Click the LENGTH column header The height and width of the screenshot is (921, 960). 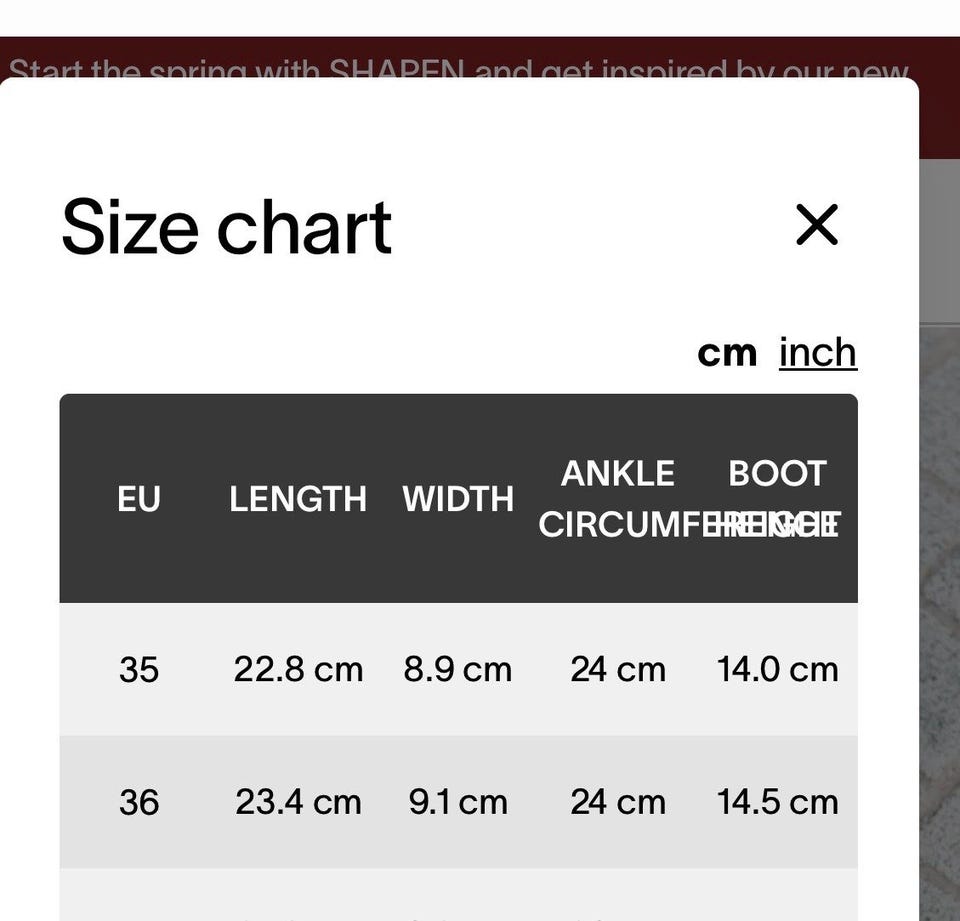tap(298, 498)
